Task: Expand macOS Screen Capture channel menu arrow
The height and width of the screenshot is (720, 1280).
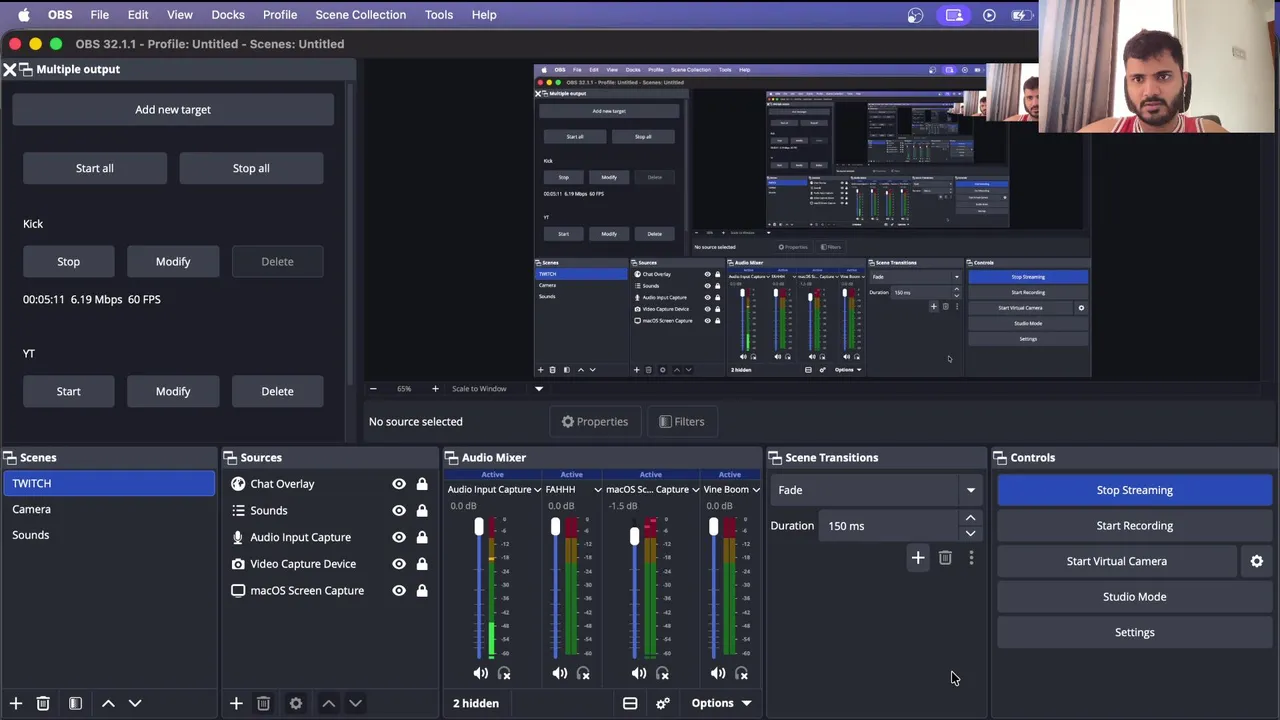Action: click(695, 490)
